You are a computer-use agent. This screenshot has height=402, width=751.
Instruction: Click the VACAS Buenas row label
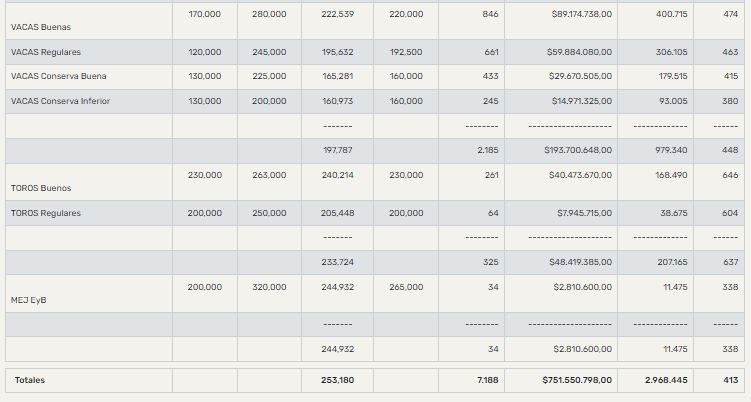[41, 27]
